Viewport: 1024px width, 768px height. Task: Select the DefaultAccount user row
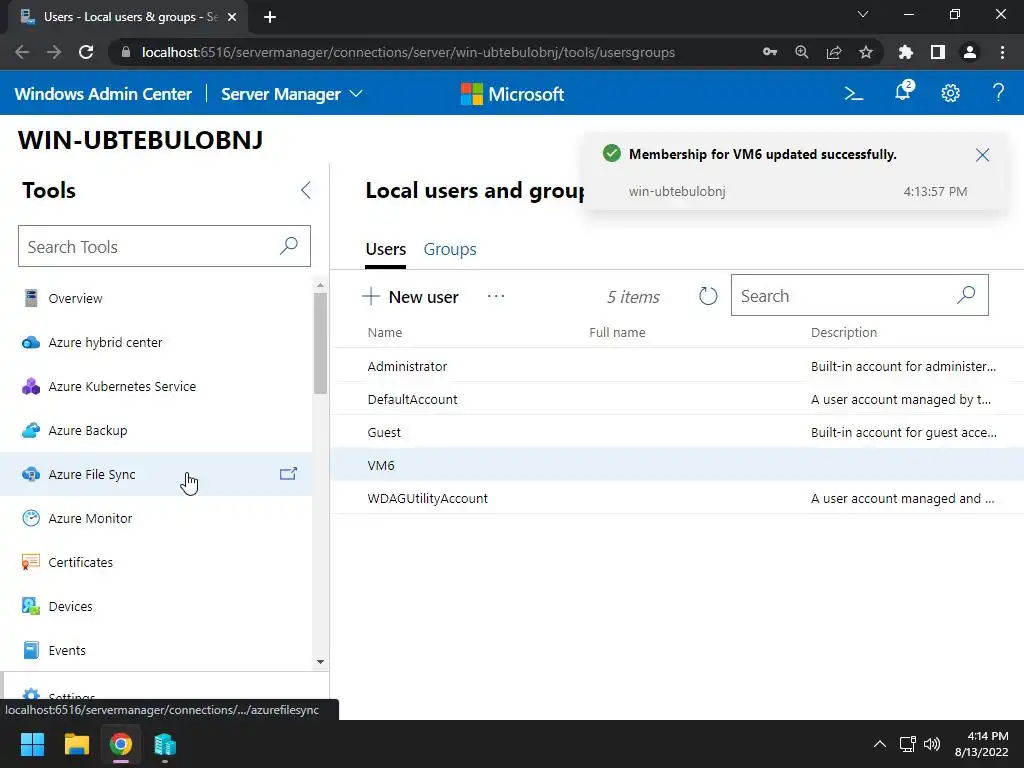click(677, 399)
